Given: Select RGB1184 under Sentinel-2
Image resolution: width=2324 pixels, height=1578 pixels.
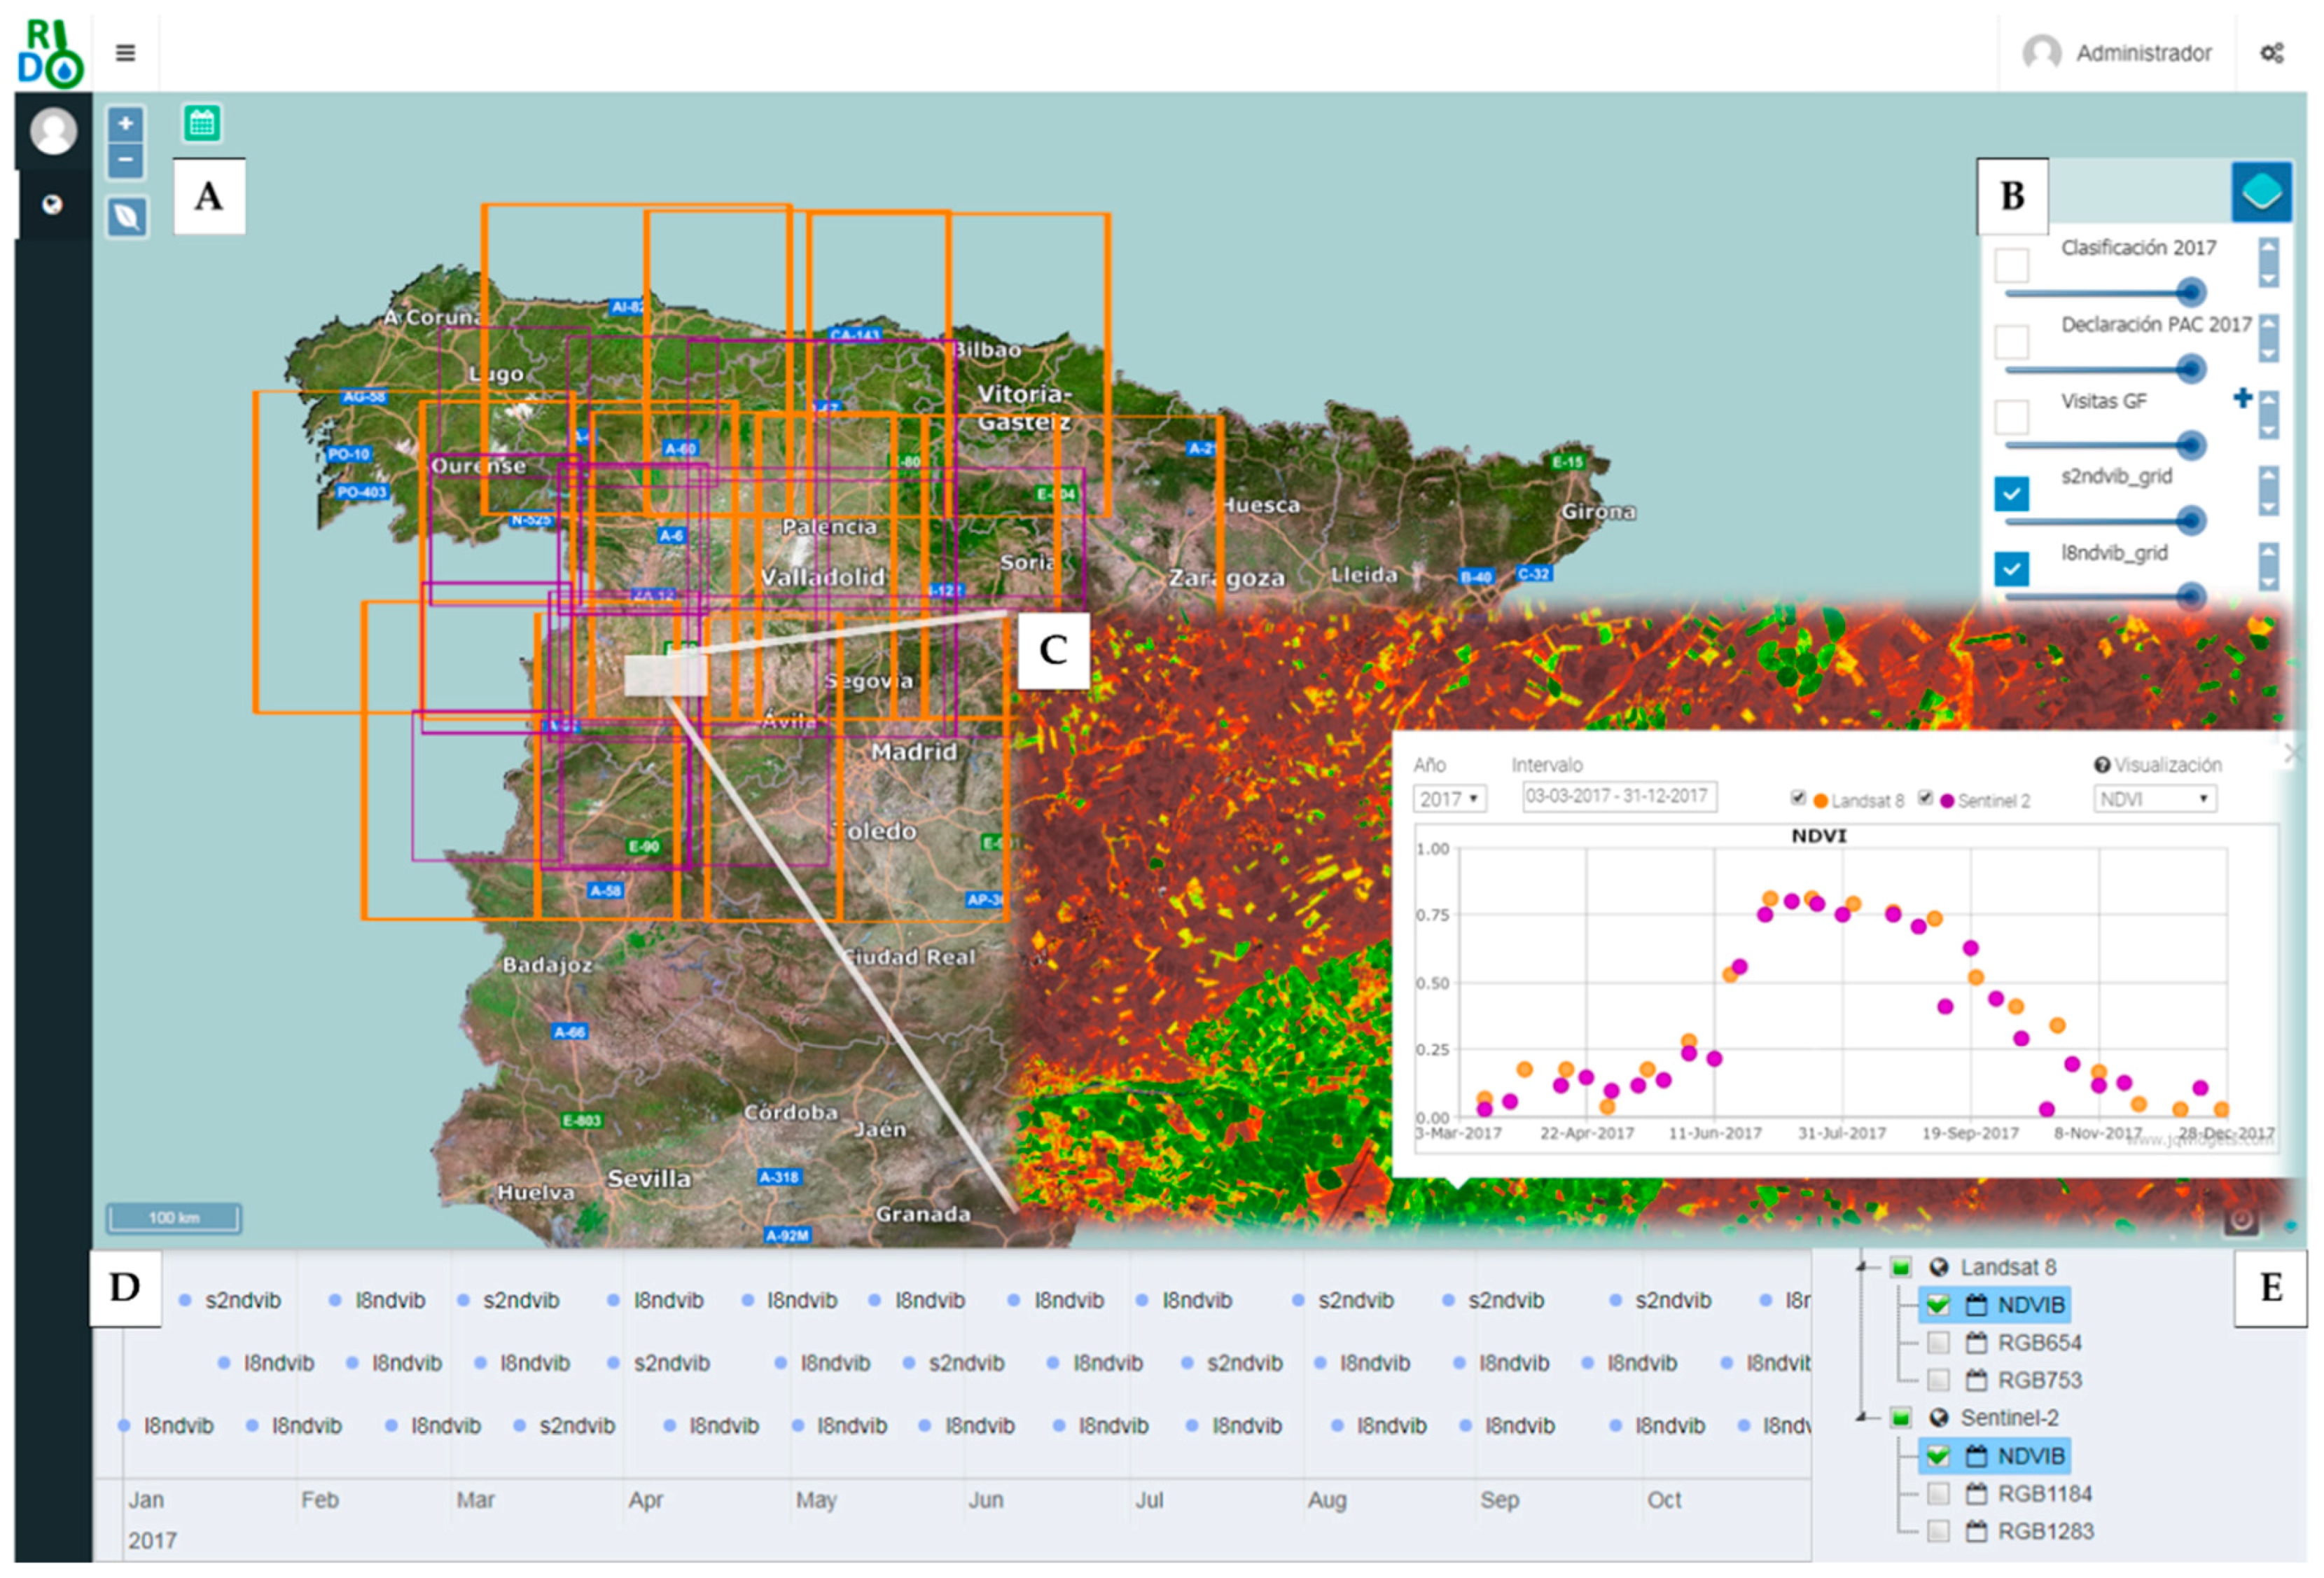Looking at the screenshot, I should 1938,1493.
